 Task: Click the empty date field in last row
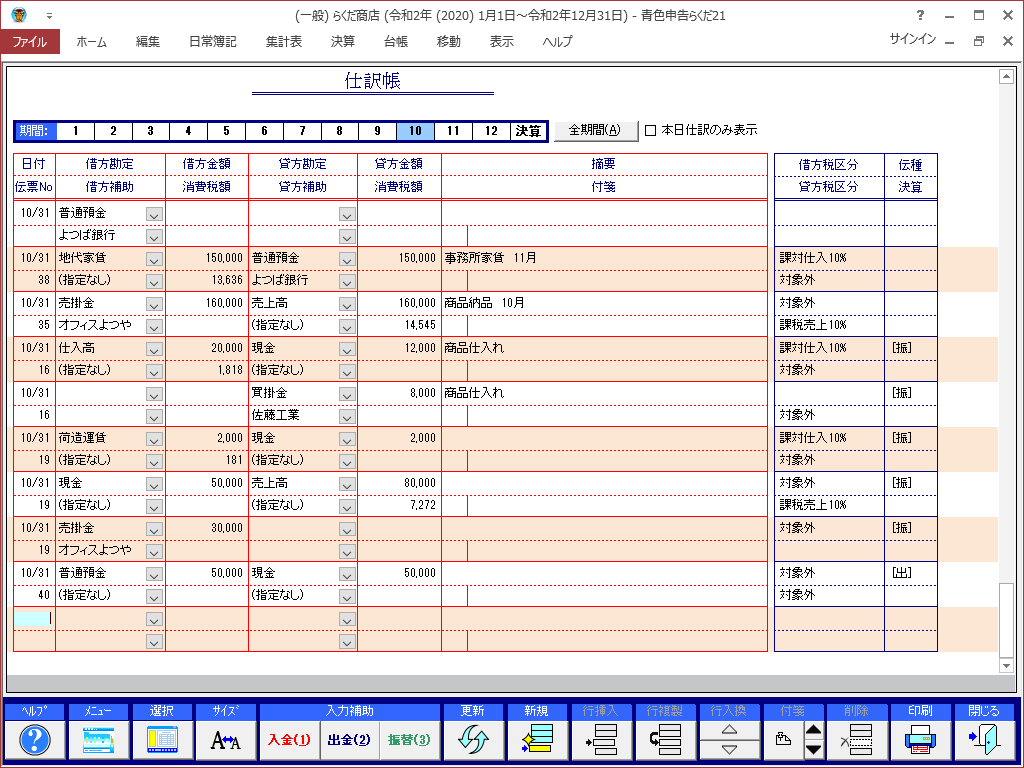pyautogui.click(x=33, y=618)
